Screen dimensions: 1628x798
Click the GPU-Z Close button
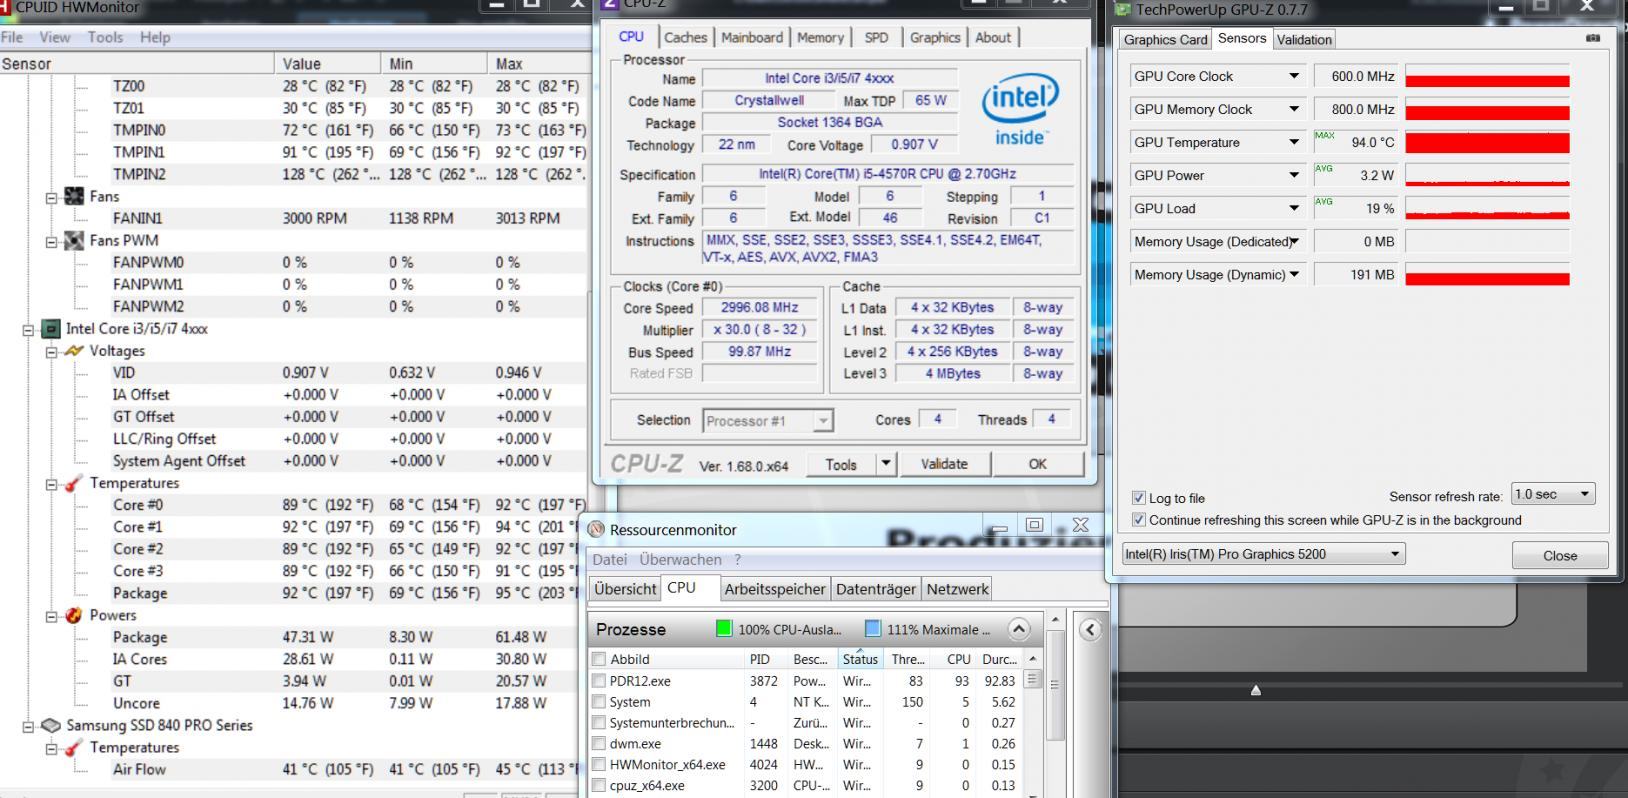[x=1560, y=555]
